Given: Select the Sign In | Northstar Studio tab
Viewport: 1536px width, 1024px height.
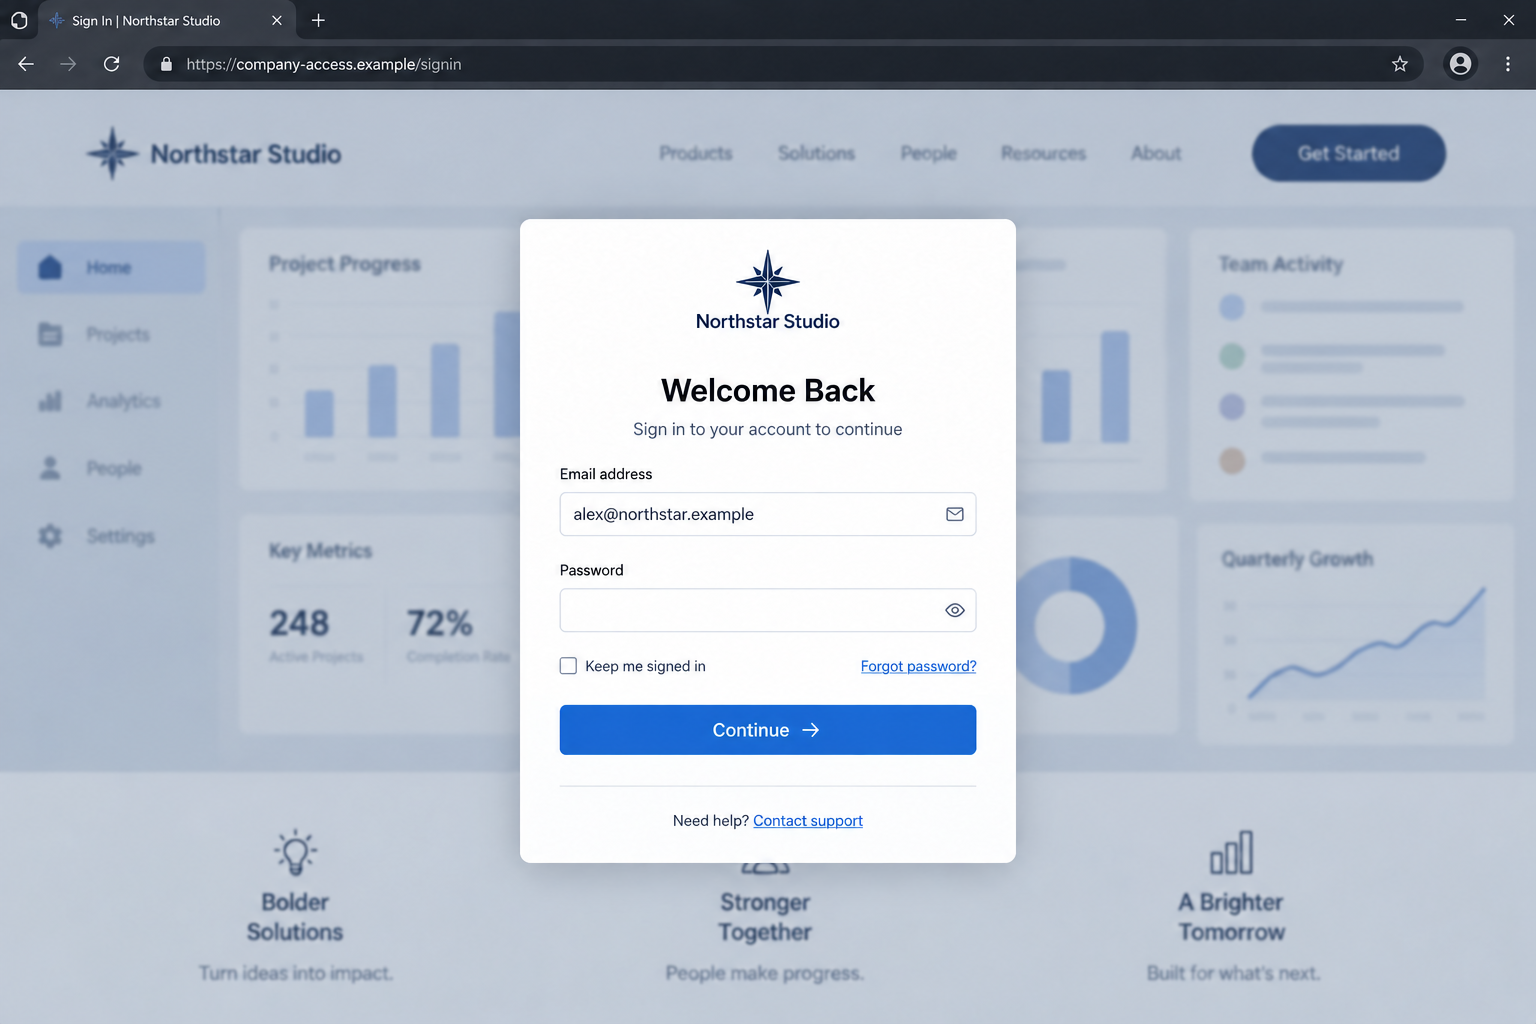Looking at the screenshot, I should (166, 20).
